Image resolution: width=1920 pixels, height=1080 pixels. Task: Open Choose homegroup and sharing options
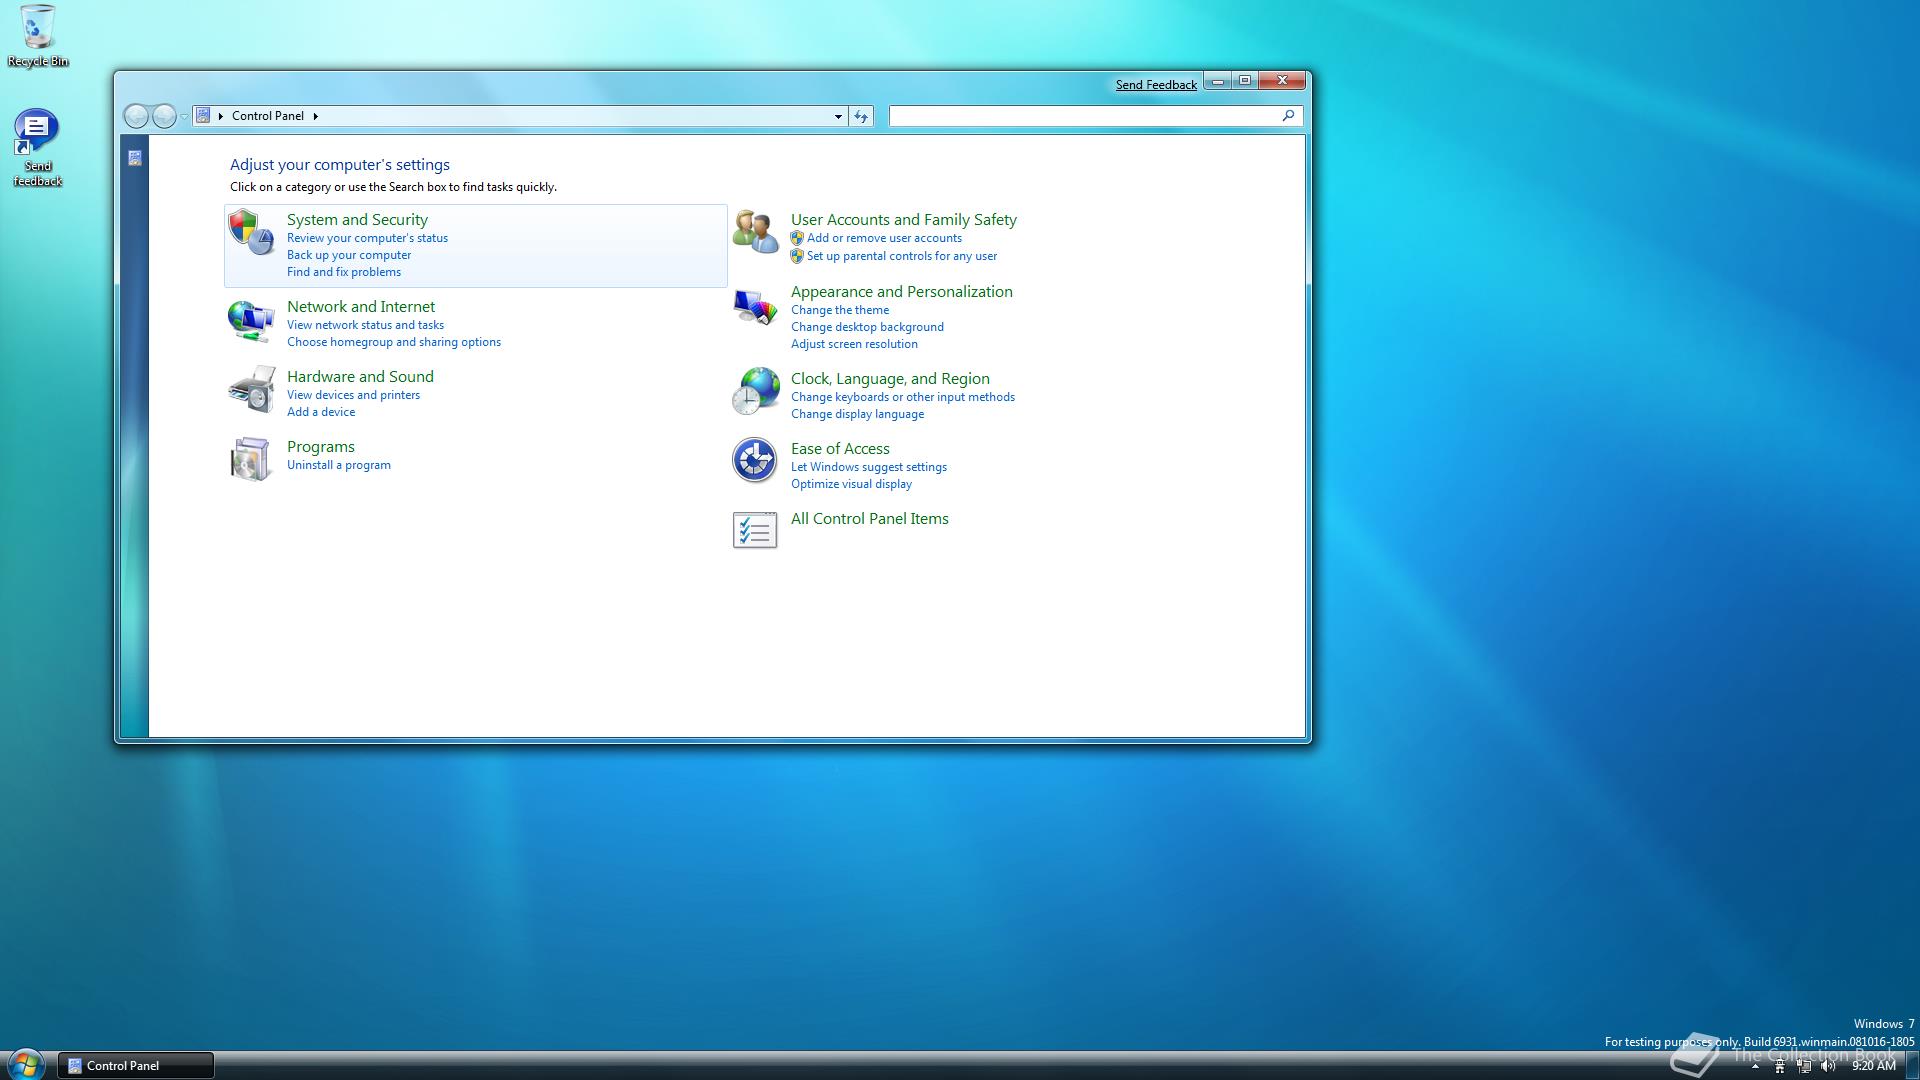pyautogui.click(x=394, y=342)
